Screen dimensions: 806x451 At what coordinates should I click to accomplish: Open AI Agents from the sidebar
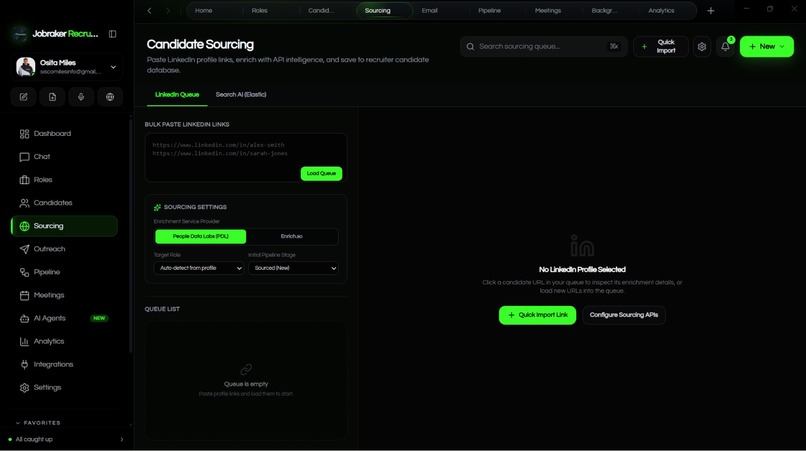(x=64, y=318)
